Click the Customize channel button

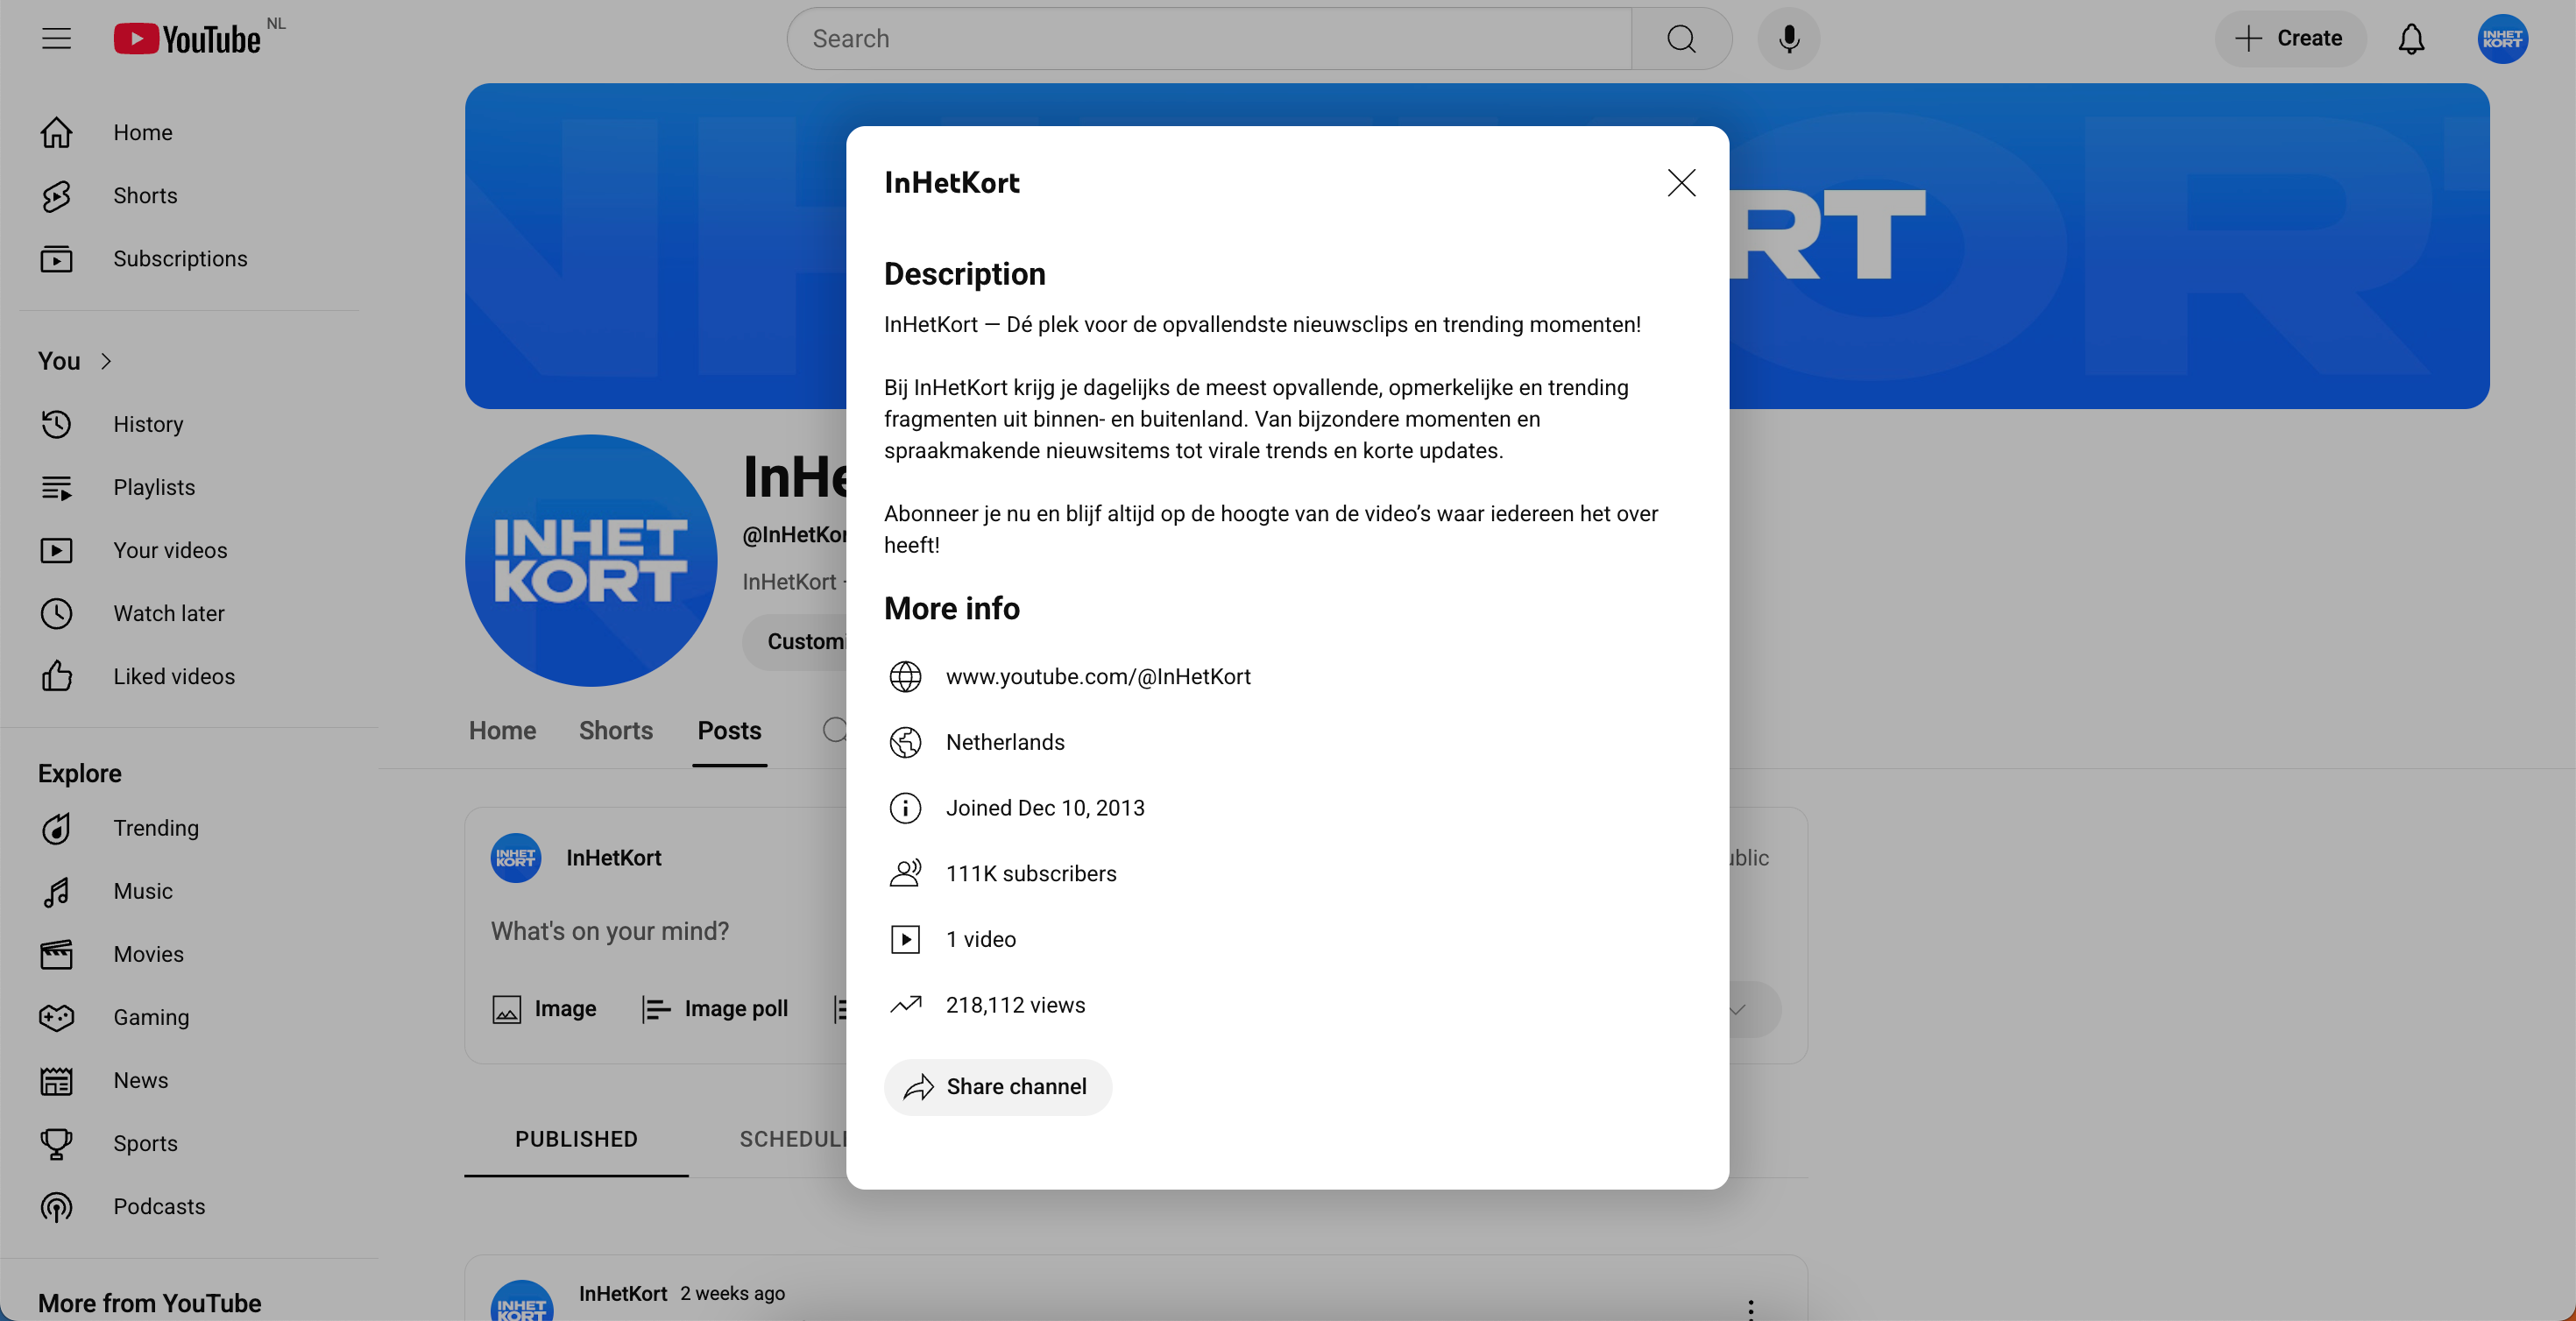tap(795, 642)
